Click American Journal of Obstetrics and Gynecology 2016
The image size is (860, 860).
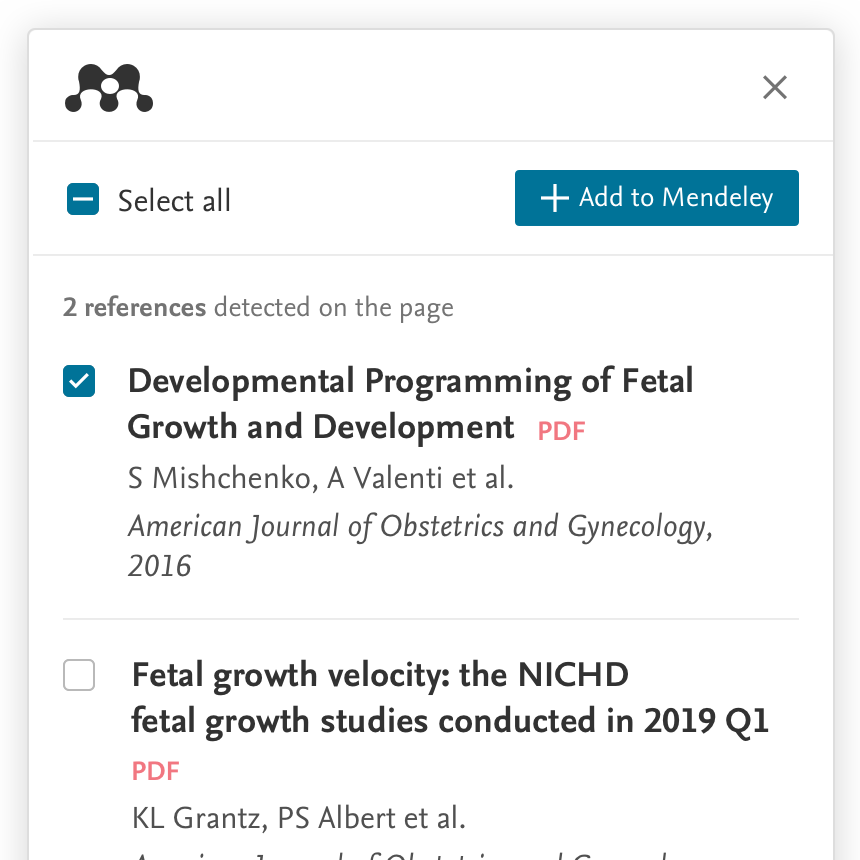(x=420, y=546)
